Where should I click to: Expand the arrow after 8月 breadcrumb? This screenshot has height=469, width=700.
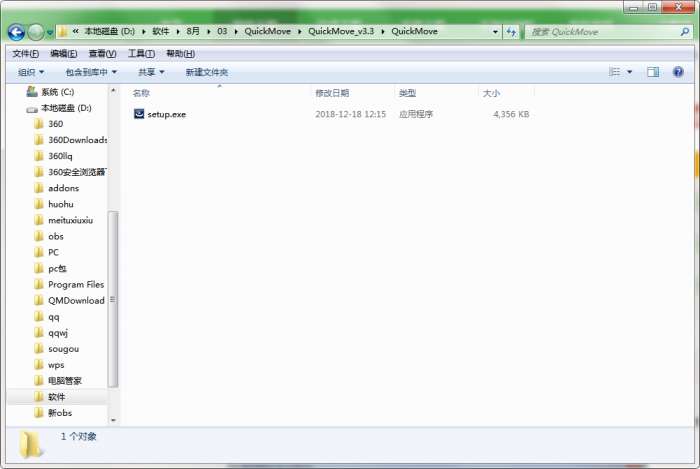click(x=208, y=32)
